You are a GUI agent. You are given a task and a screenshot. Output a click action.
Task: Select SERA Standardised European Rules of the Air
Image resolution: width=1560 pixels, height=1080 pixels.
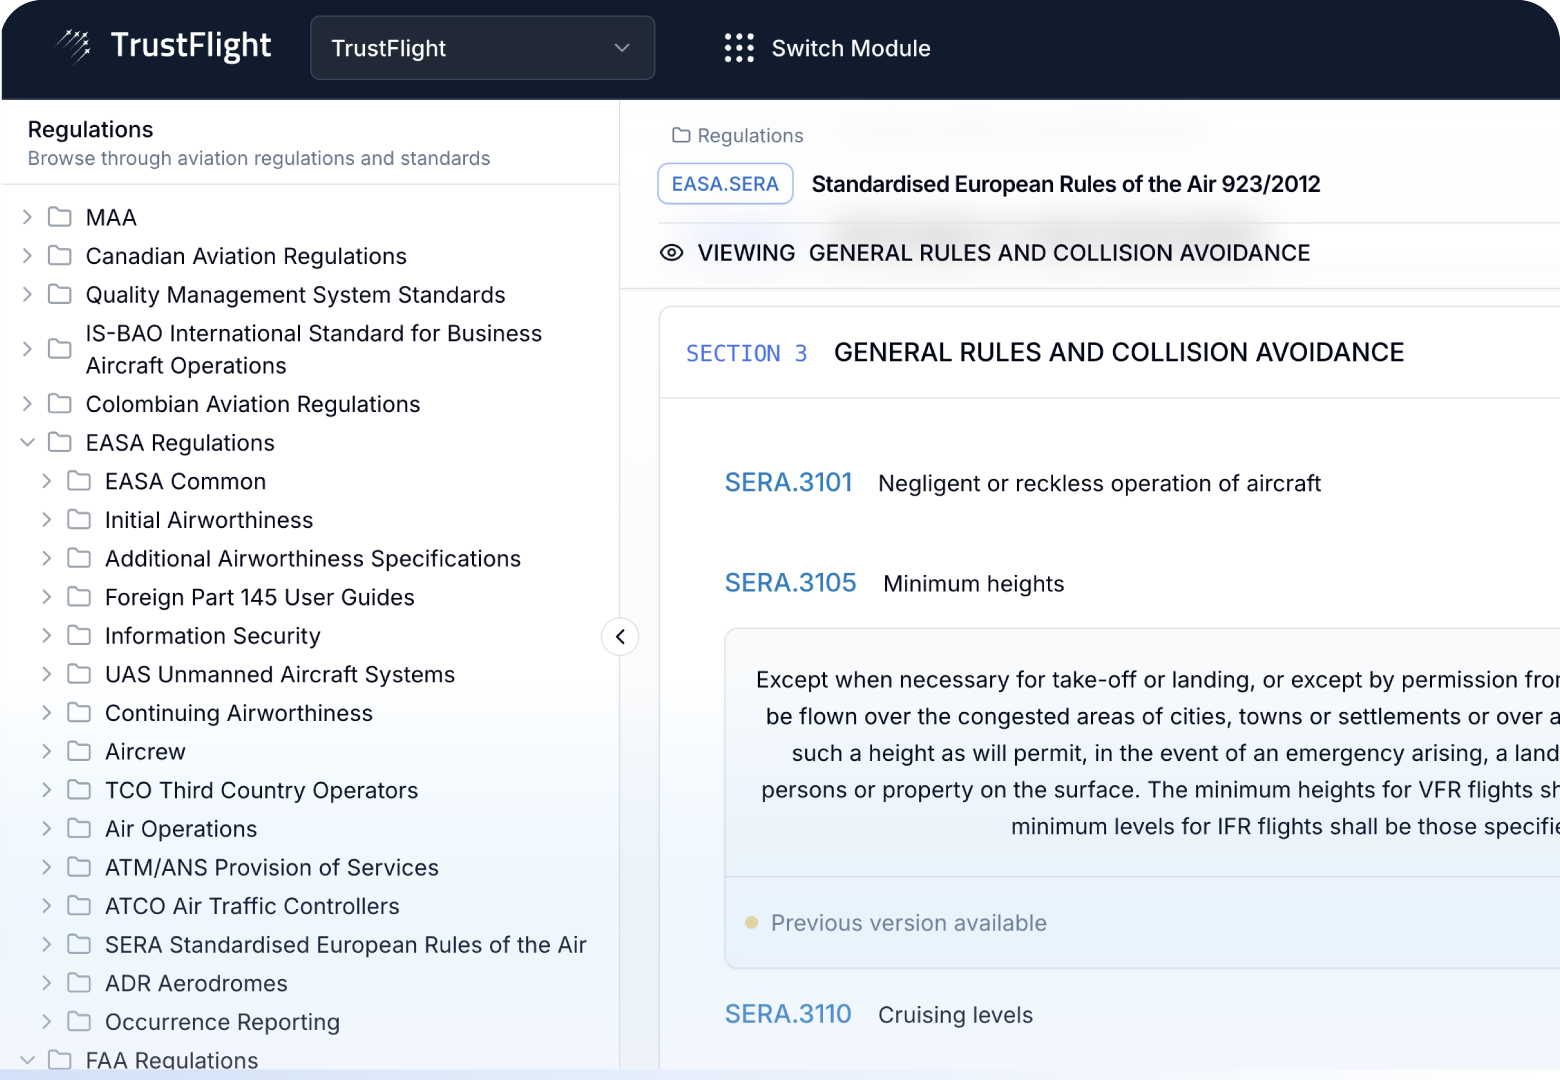tap(345, 945)
